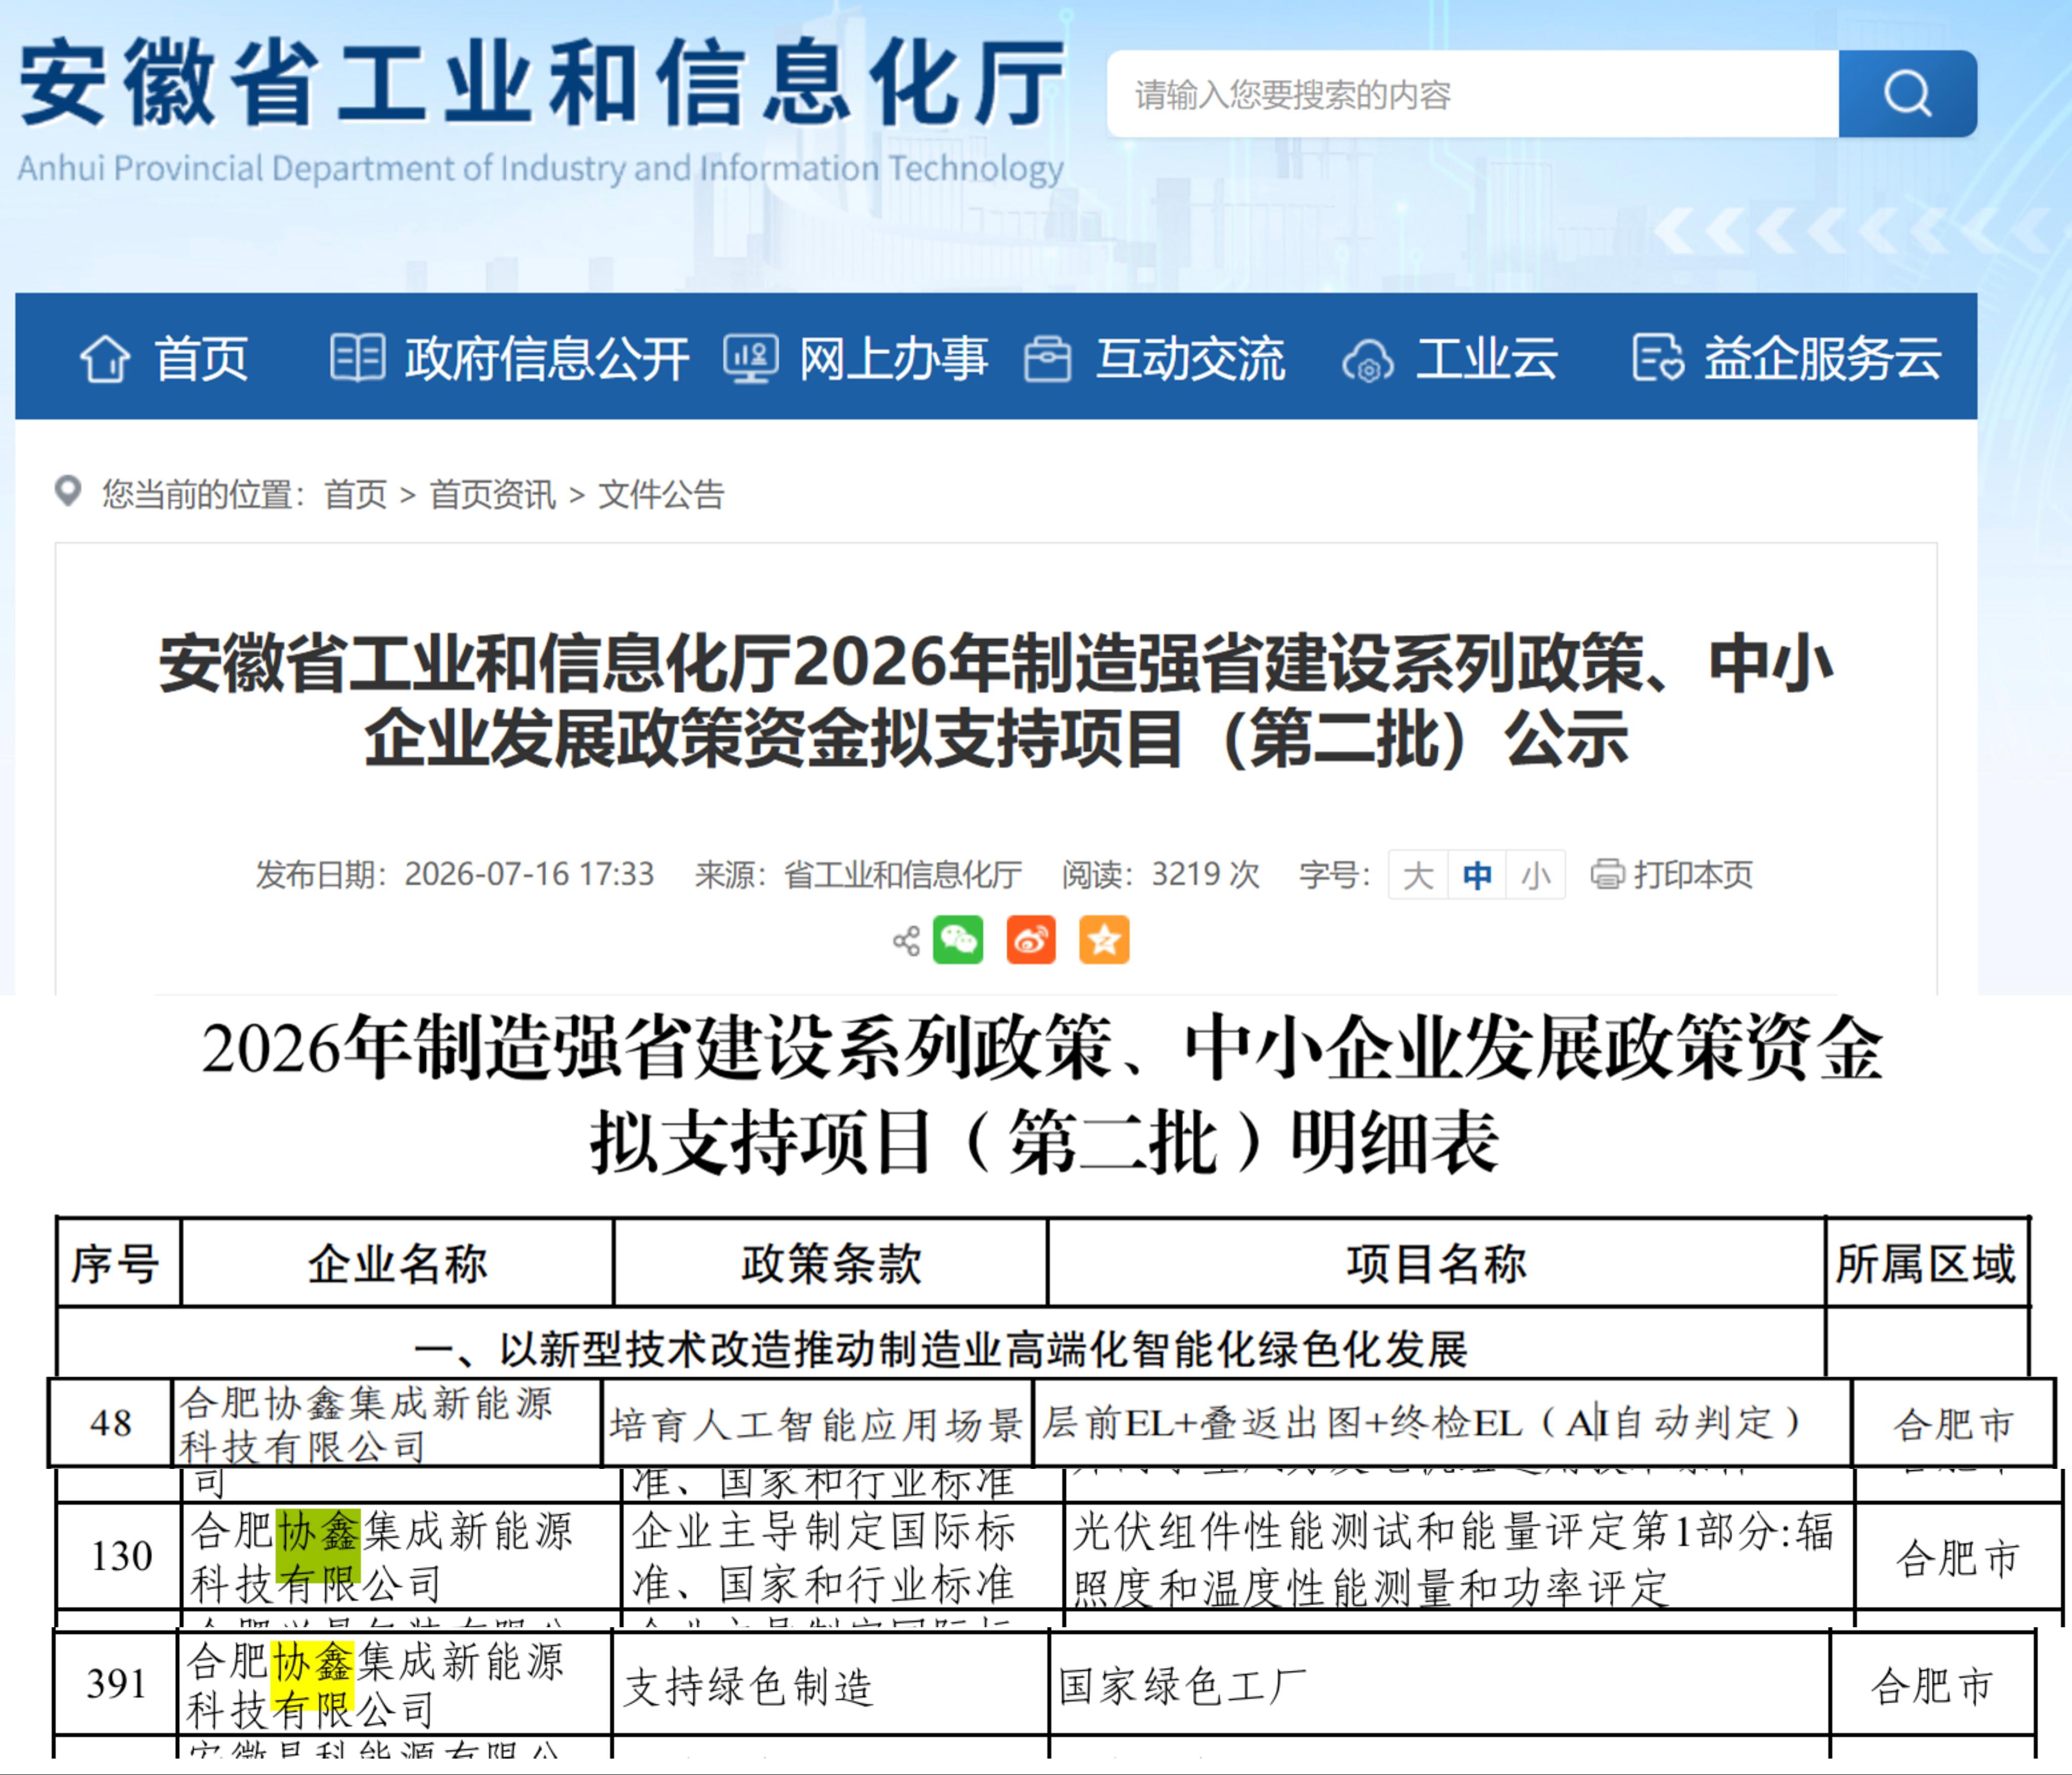The image size is (2072, 1775).
Task: Click table header 序号
Action: [x=118, y=1263]
